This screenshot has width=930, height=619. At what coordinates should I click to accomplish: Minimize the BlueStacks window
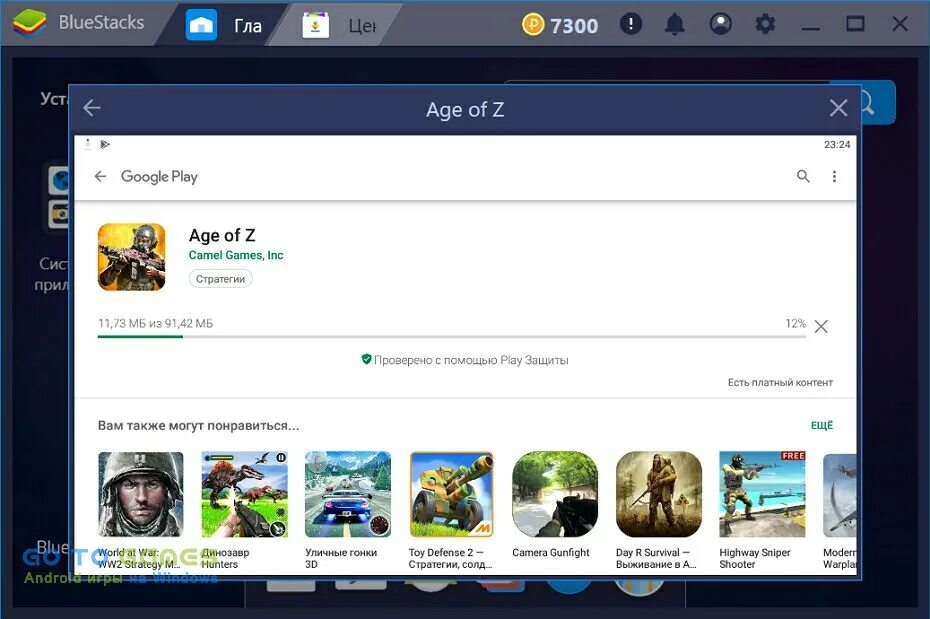tap(810, 27)
